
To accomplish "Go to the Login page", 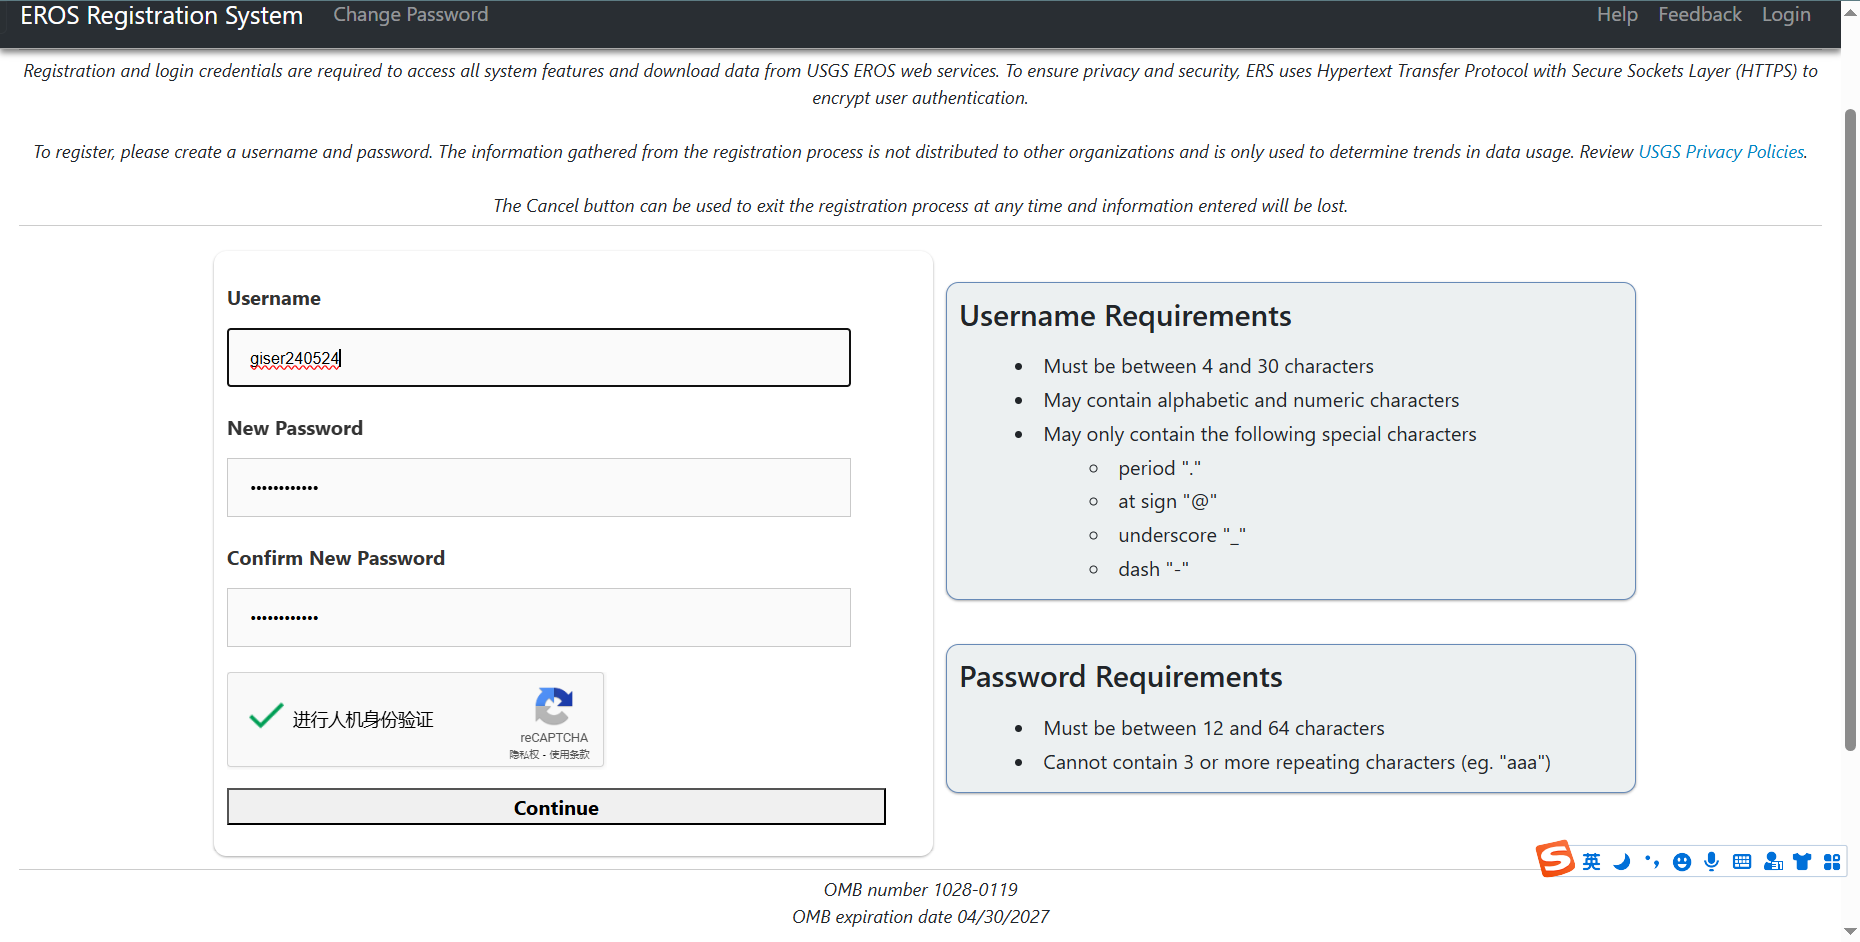I will tap(1786, 15).
